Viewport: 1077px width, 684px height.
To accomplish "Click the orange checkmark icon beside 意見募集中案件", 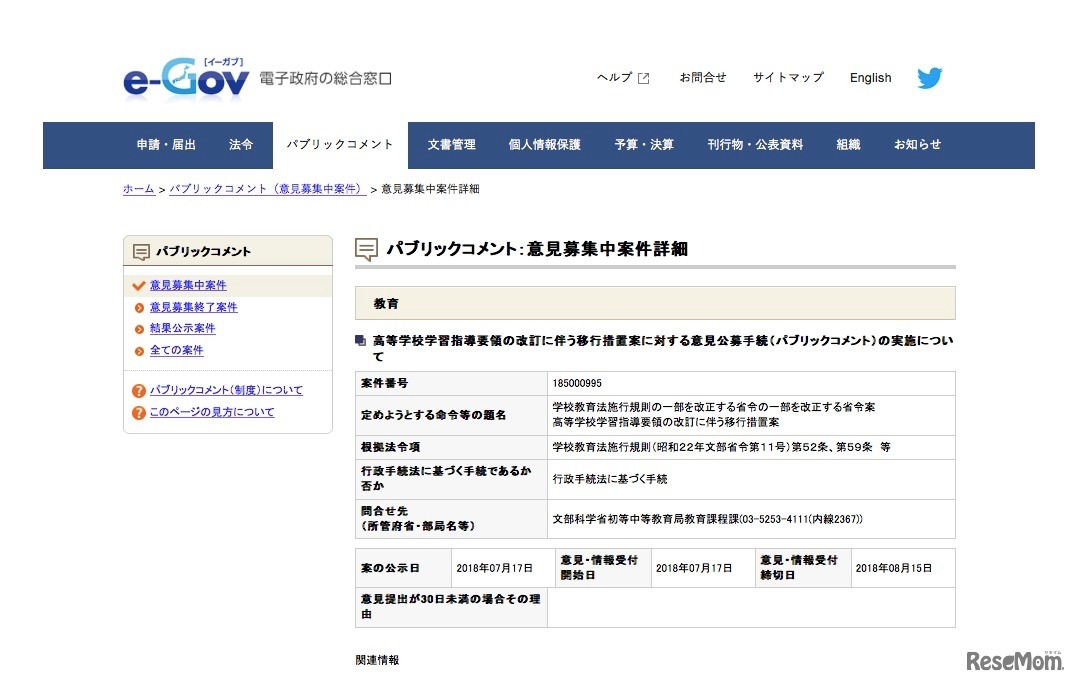I will (x=139, y=285).
